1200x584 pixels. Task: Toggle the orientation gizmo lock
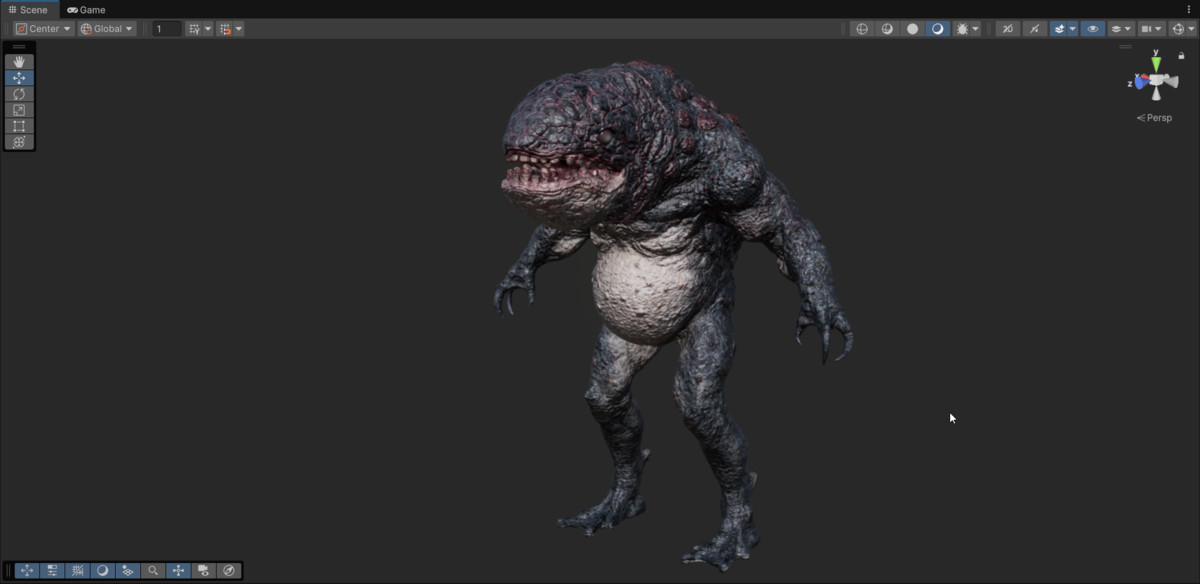[1181, 56]
